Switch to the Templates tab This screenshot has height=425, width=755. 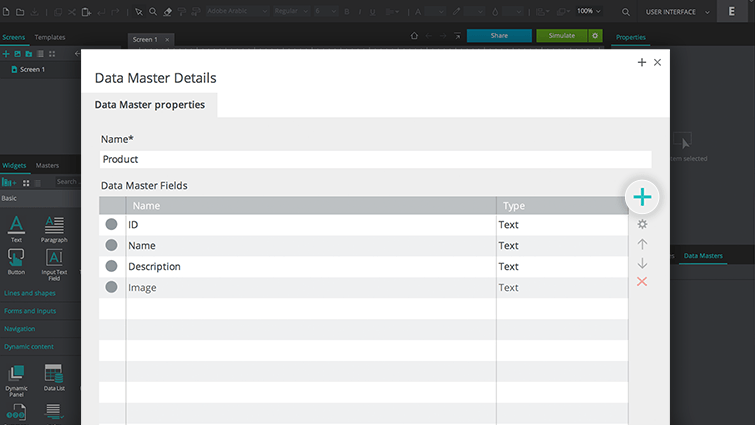pos(50,37)
